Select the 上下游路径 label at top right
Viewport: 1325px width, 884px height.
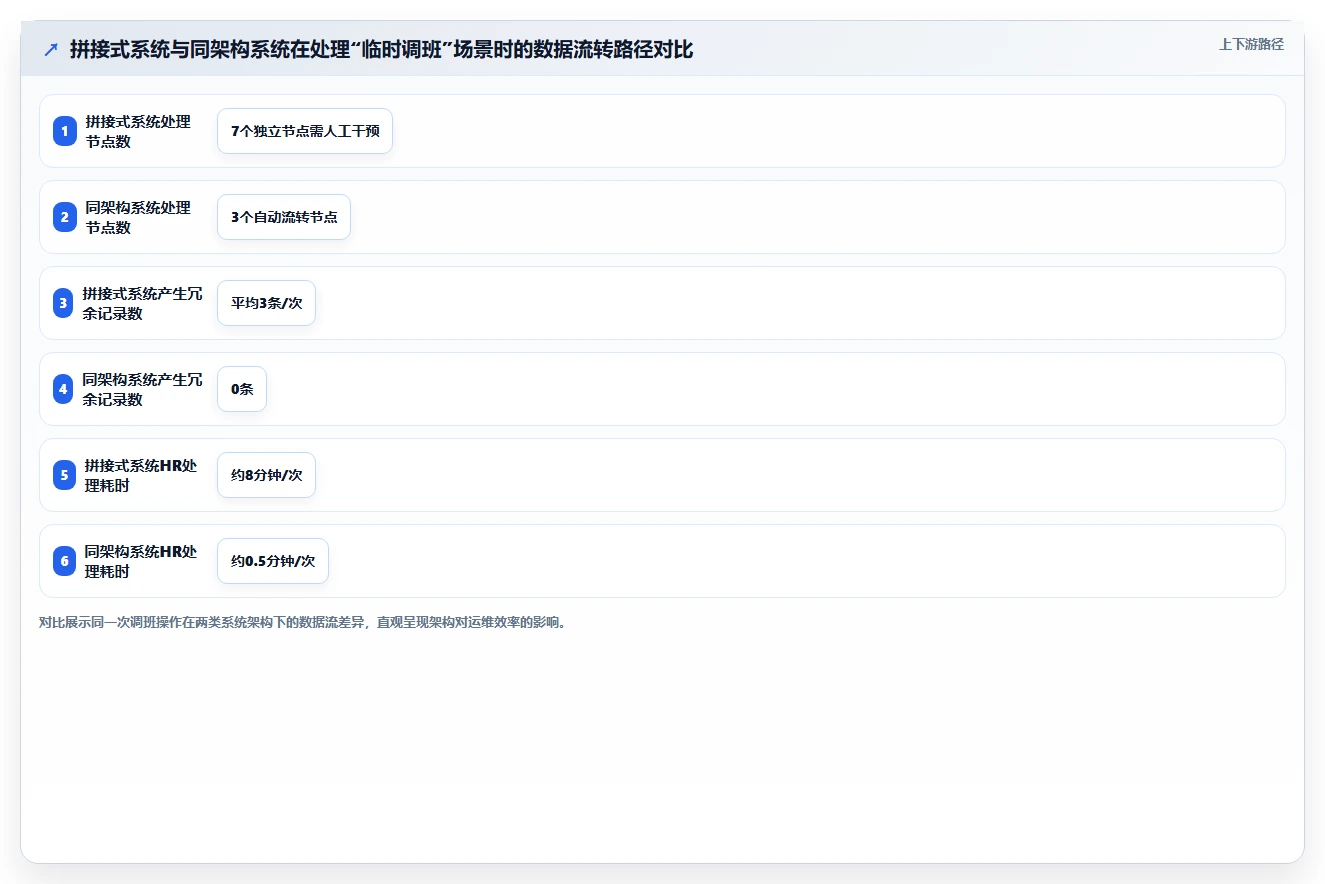click(x=1251, y=44)
